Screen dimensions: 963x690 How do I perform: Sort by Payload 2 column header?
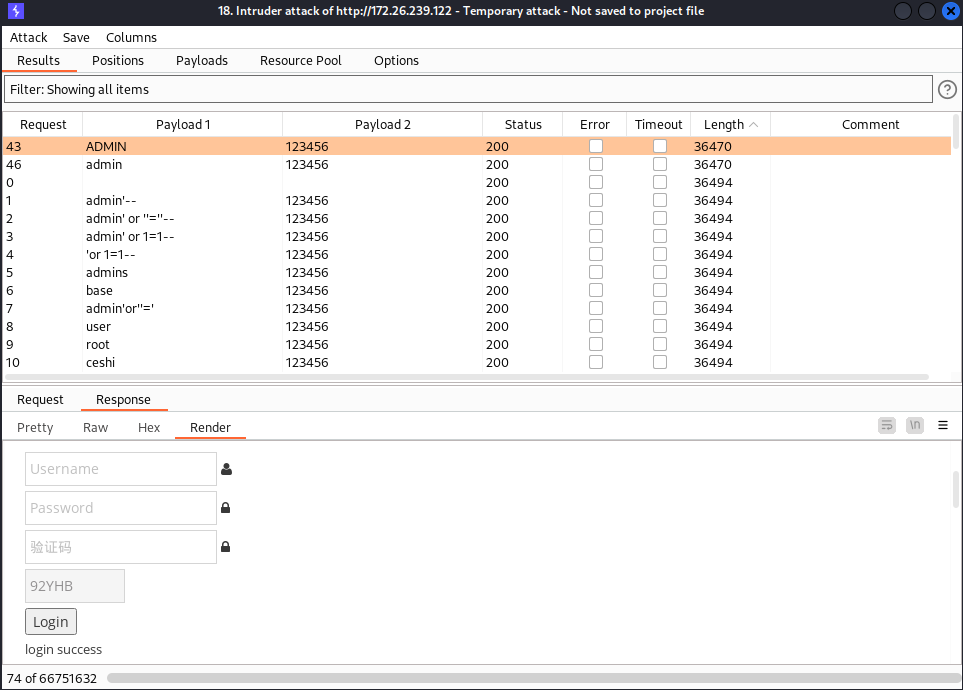pos(383,125)
